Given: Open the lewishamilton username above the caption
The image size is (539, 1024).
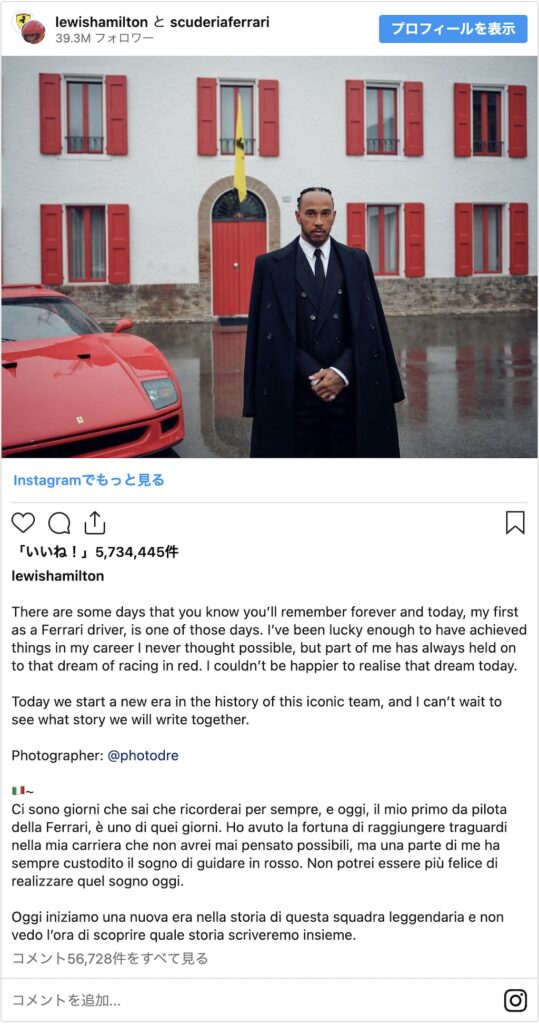Looking at the screenshot, I should (x=57, y=576).
